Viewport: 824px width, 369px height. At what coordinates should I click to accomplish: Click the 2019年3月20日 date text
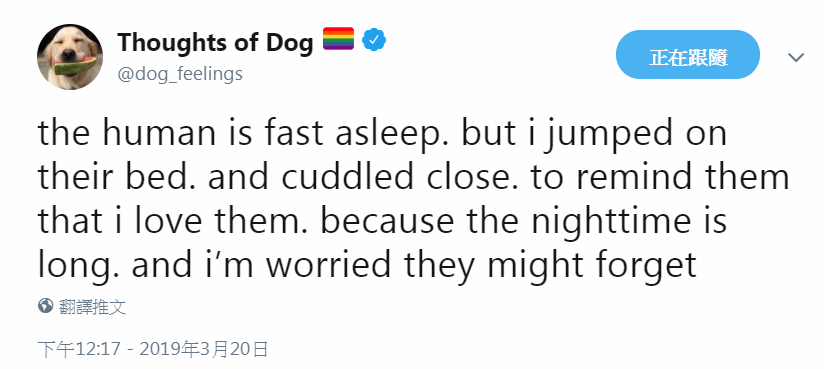coord(204,349)
